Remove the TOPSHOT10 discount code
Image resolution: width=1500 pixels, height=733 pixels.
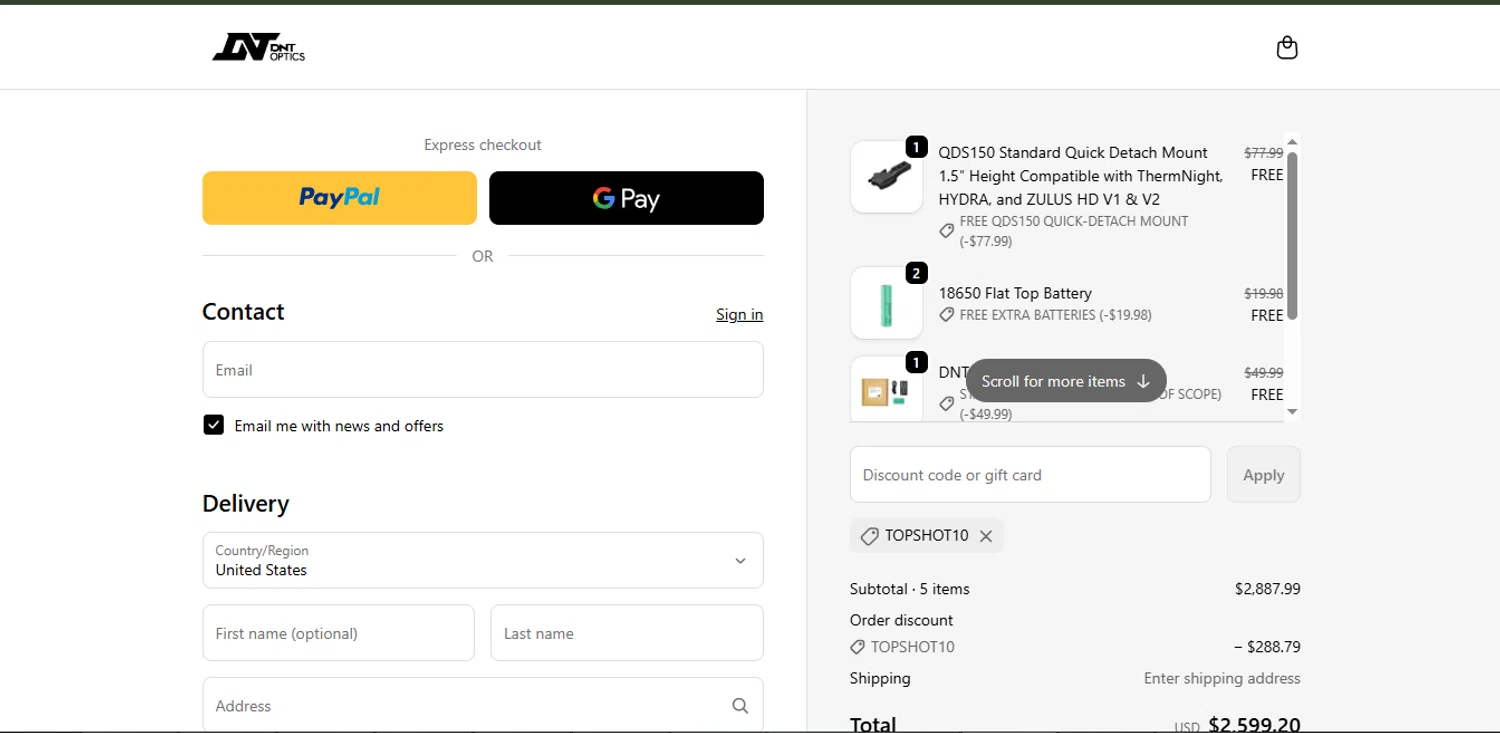click(x=986, y=536)
